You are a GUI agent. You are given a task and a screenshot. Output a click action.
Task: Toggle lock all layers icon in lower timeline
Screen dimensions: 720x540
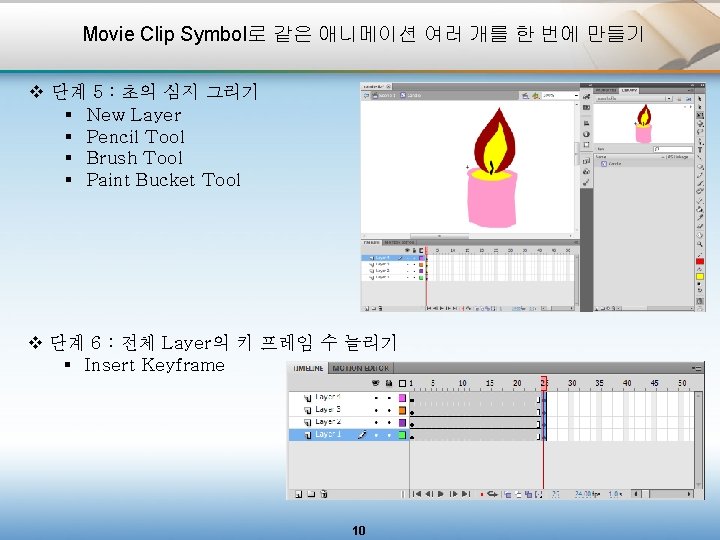(x=389, y=383)
